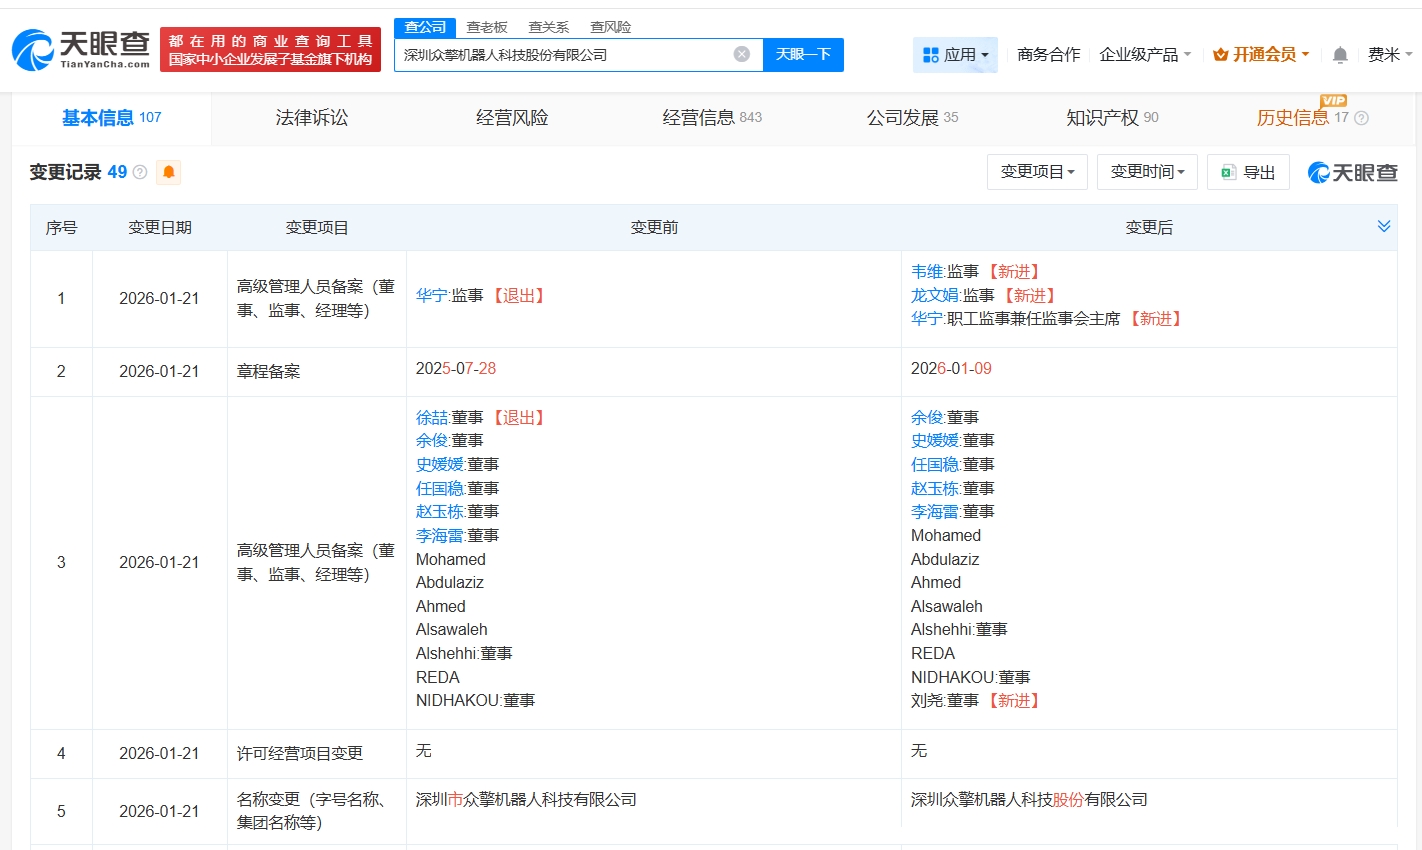Click the orange change-alert bell icon
This screenshot has width=1422, height=850.
(169, 172)
